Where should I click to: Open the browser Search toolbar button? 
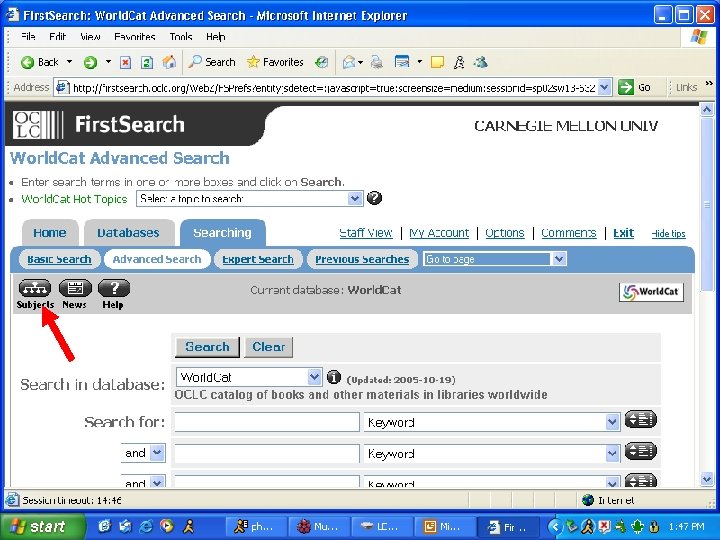[x=212, y=62]
